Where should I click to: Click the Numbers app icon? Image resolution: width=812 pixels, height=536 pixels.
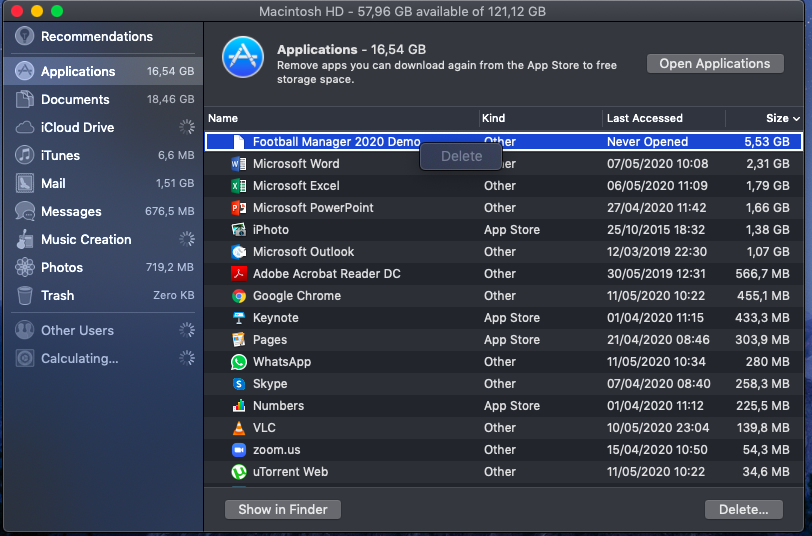tap(238, 405)
